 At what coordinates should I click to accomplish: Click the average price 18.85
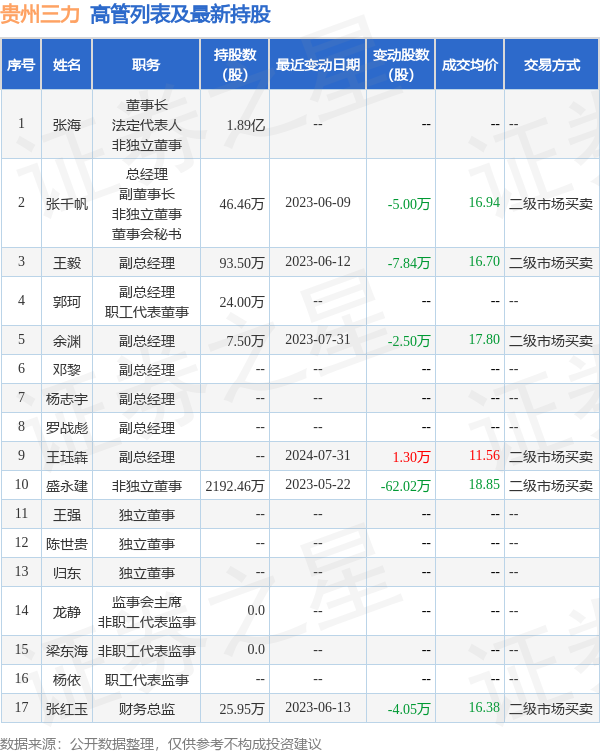tap(484, 484)
